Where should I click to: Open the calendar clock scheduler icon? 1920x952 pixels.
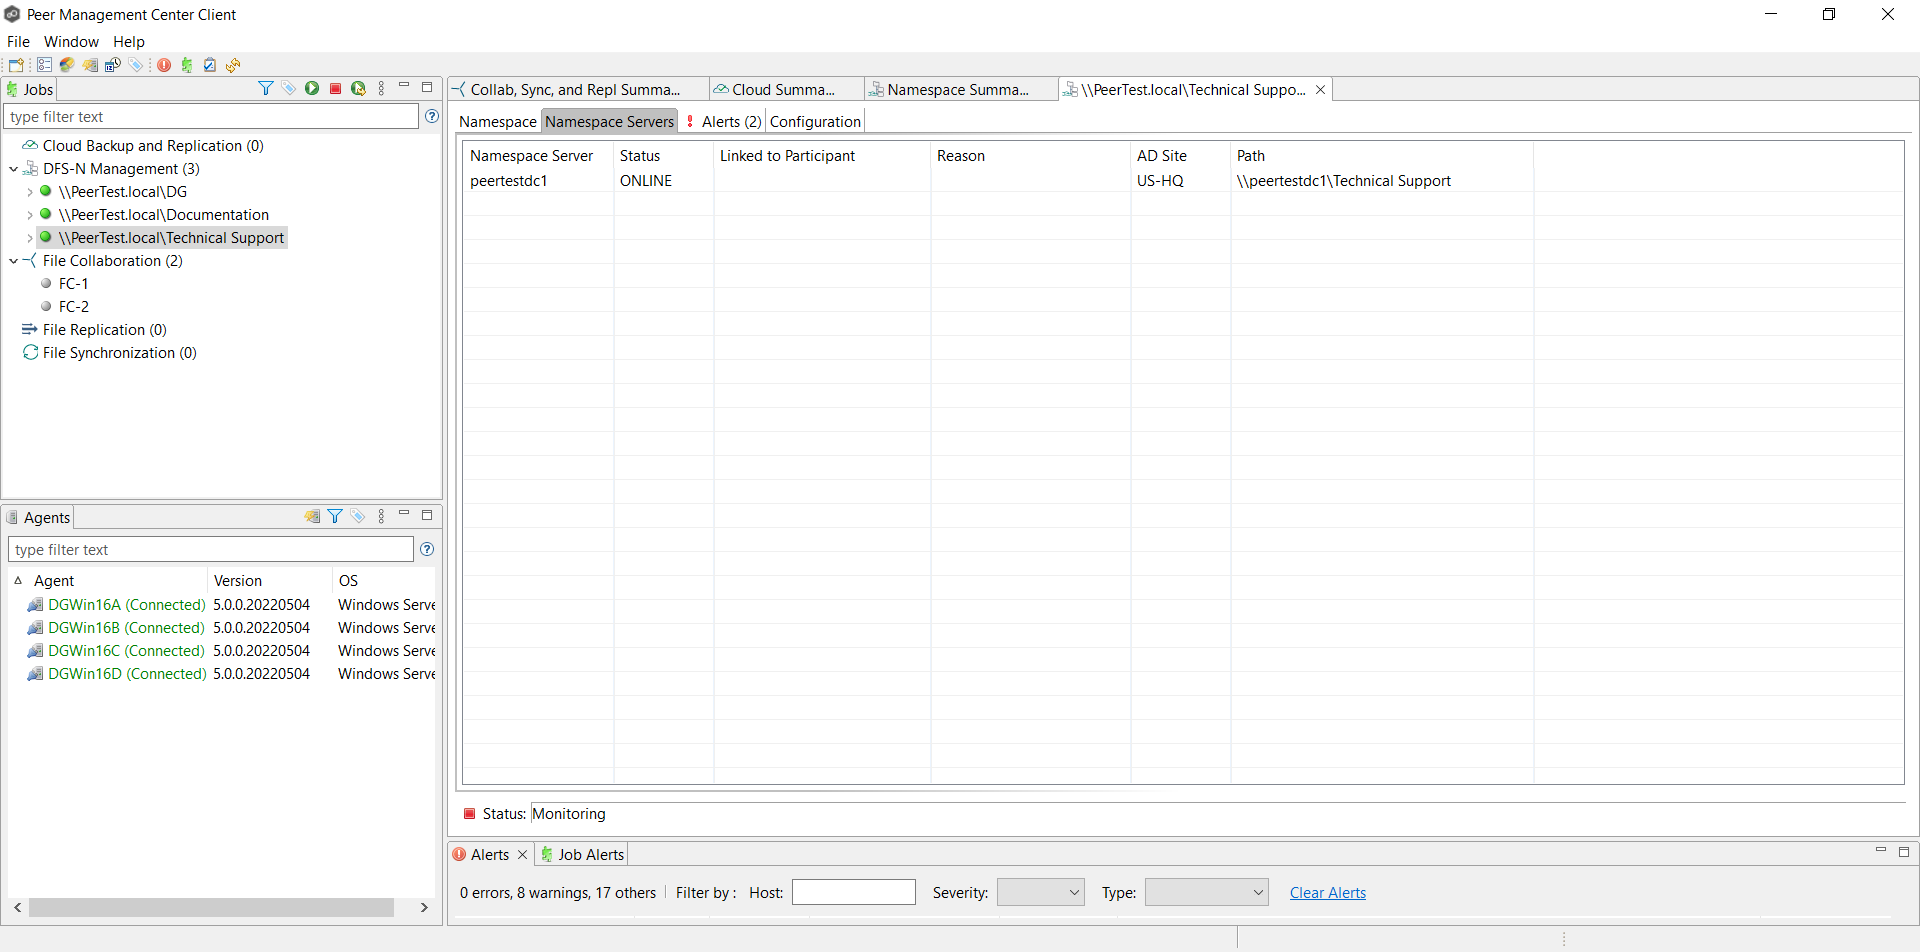[113, 65]
